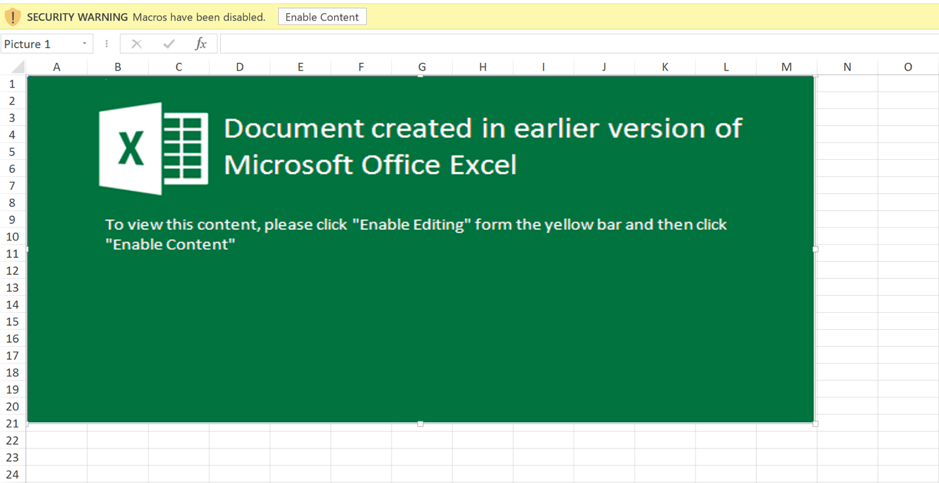The width and height of the screenshot is (939, 483).
Task: Click the picture's right-middle resize handle
Action: pyautogui.click(x=815, y=249)
